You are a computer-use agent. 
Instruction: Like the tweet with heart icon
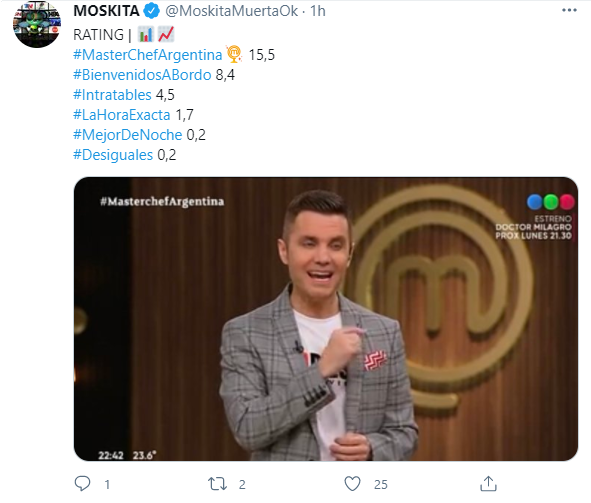point(352,484)
